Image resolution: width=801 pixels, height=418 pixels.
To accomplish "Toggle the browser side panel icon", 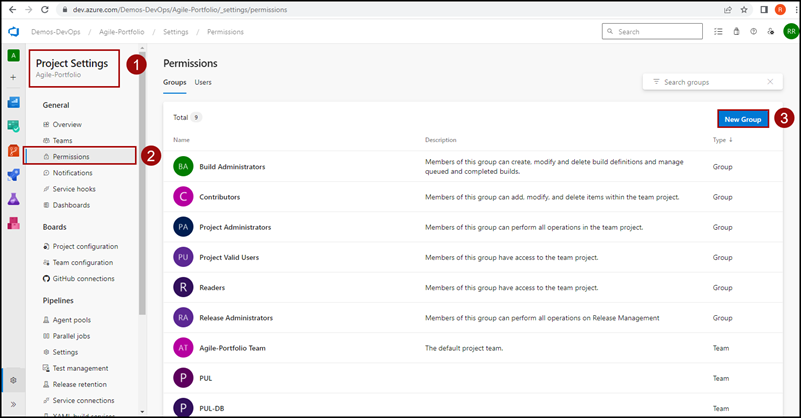I will (764, 9).
